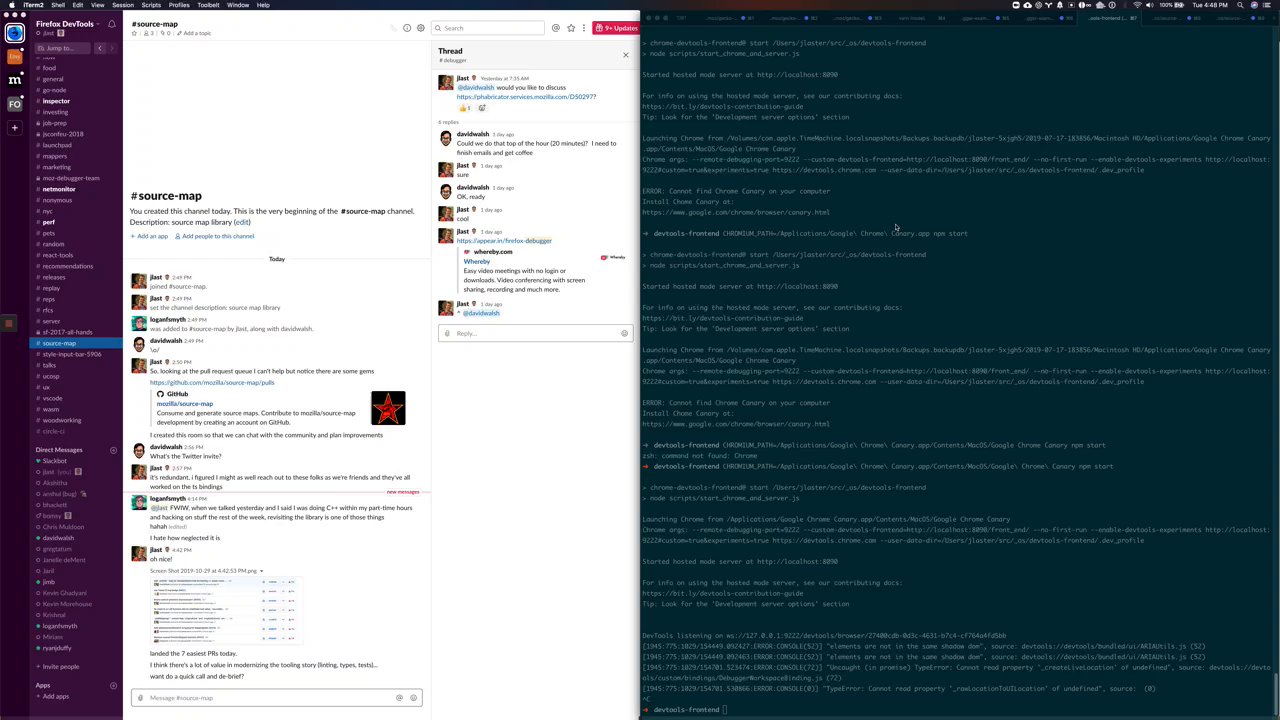Add reaction to jlast's thread message
This screenshot has height=720, width=1280.
click(x=481, y=108)
